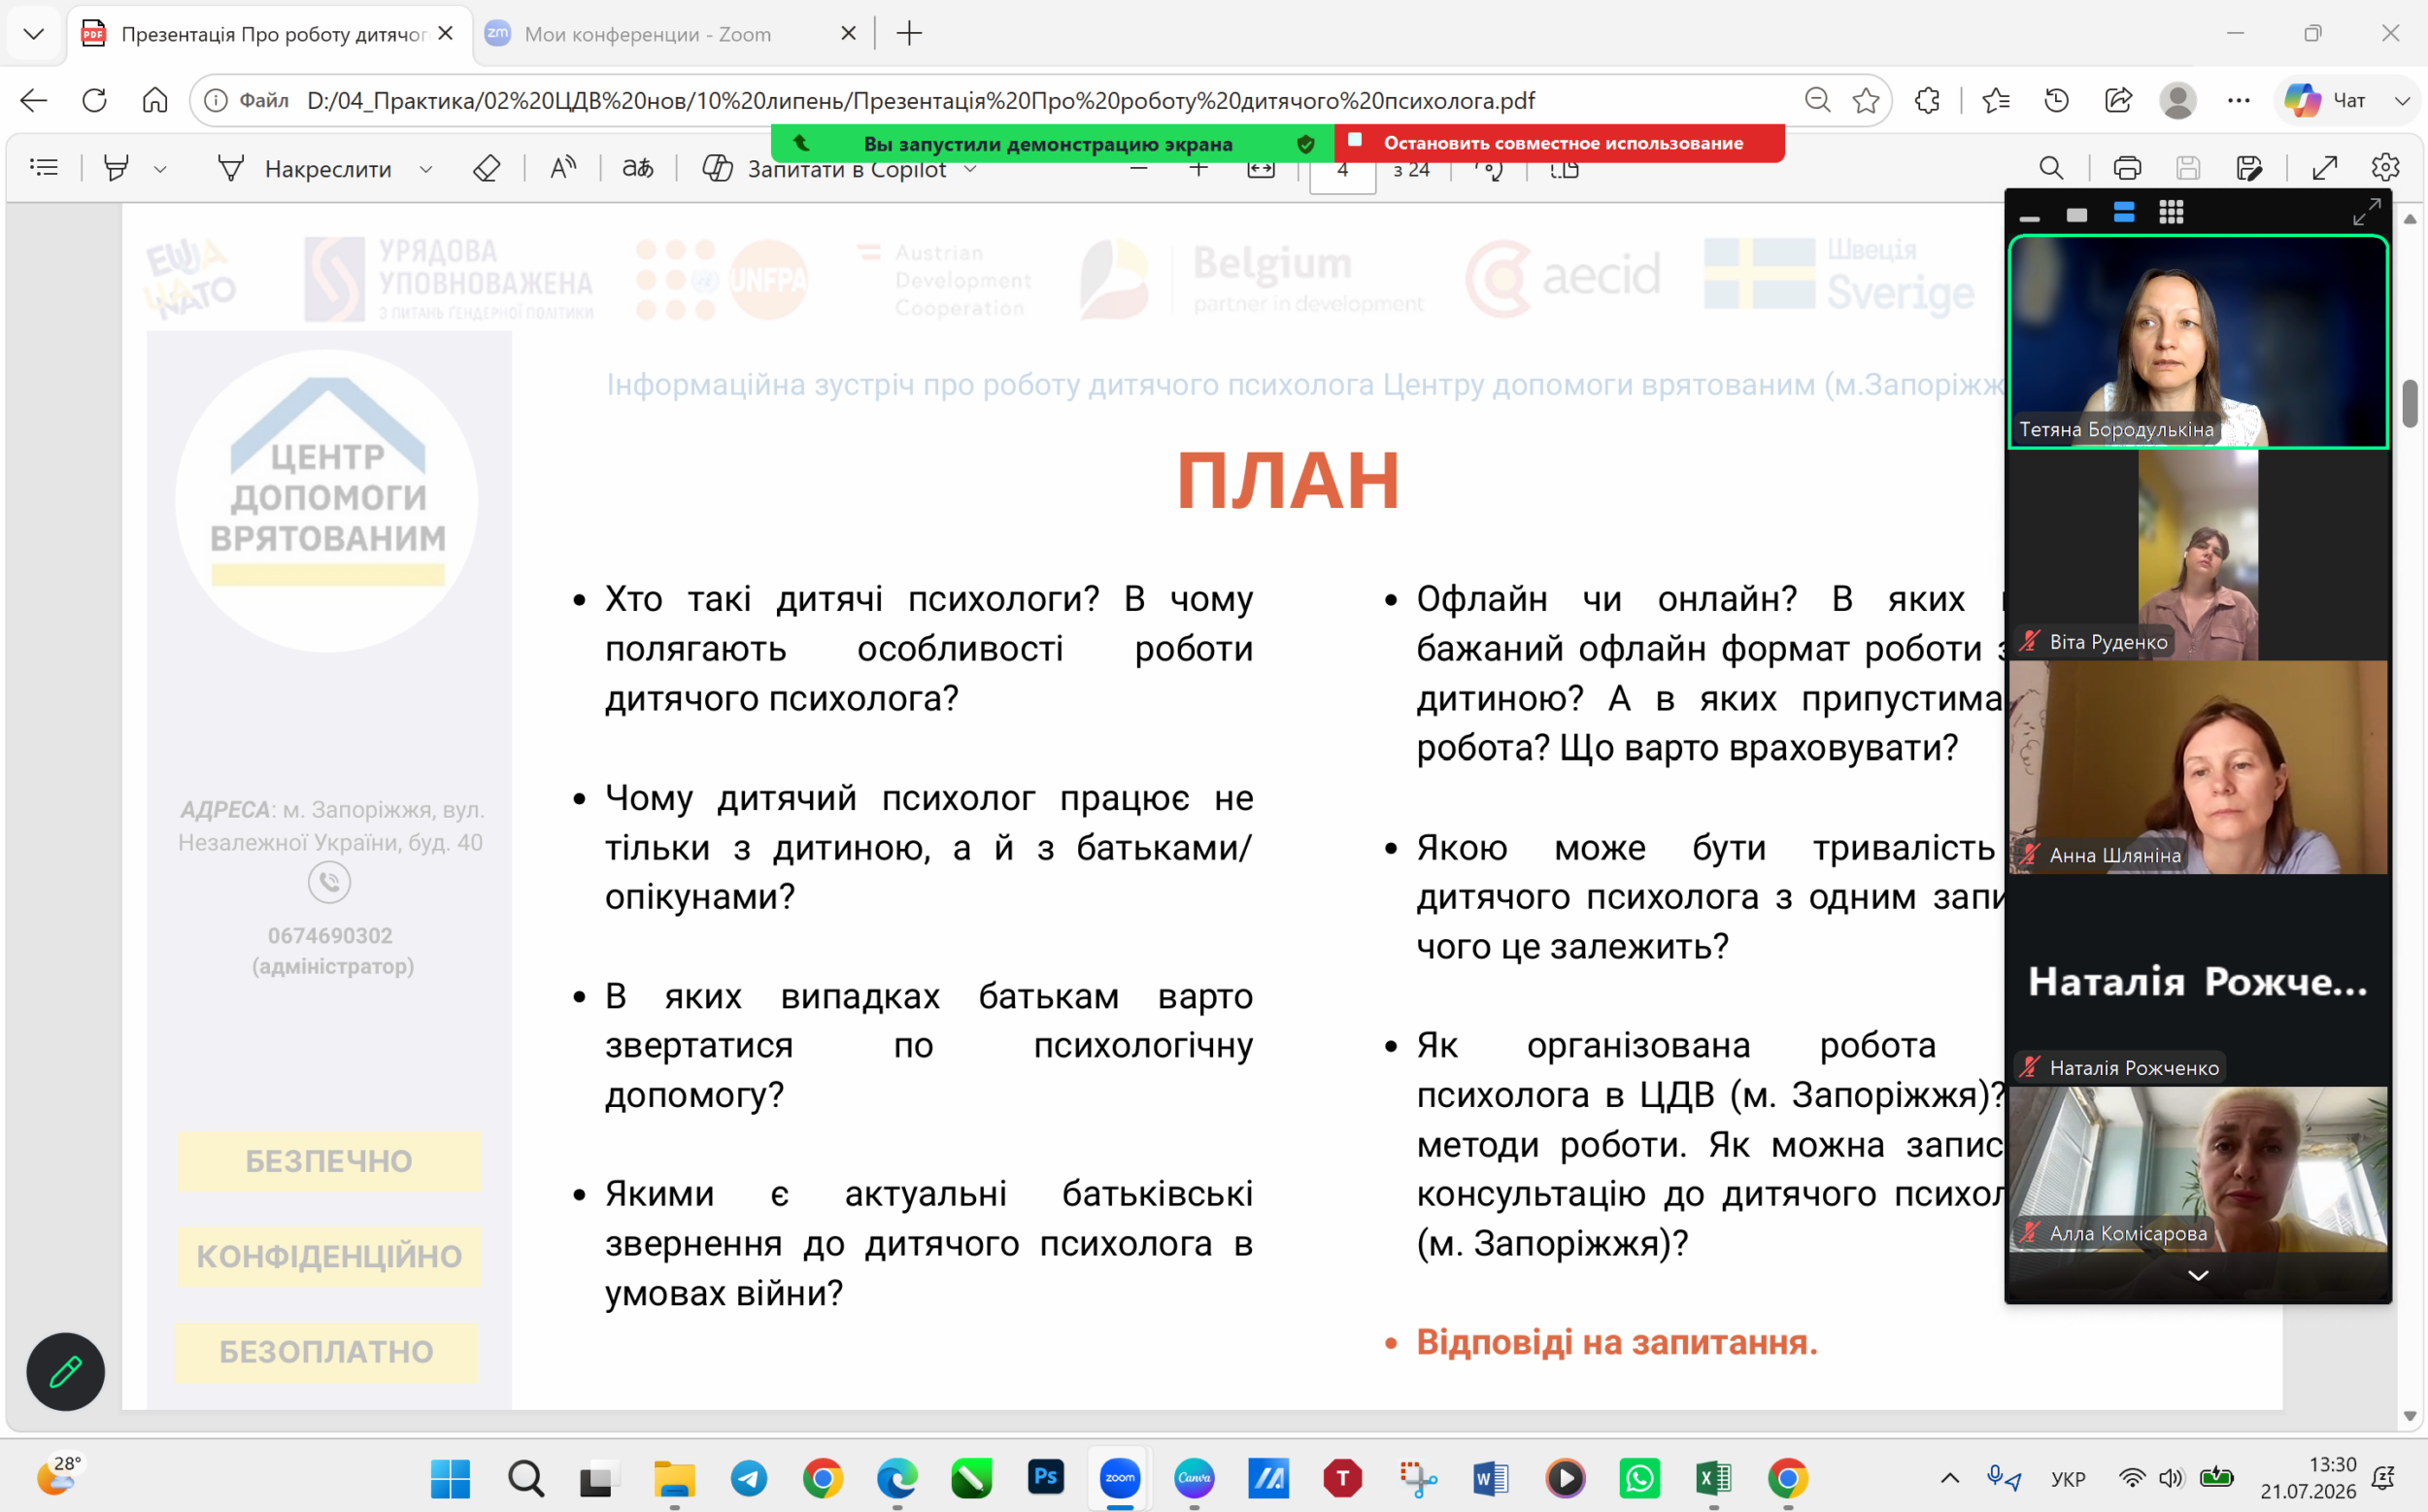Show hidden system tray icons
The width and height of the screenshot is (2428, 1512).
pyautogui.click(x=1950, y=1478)
